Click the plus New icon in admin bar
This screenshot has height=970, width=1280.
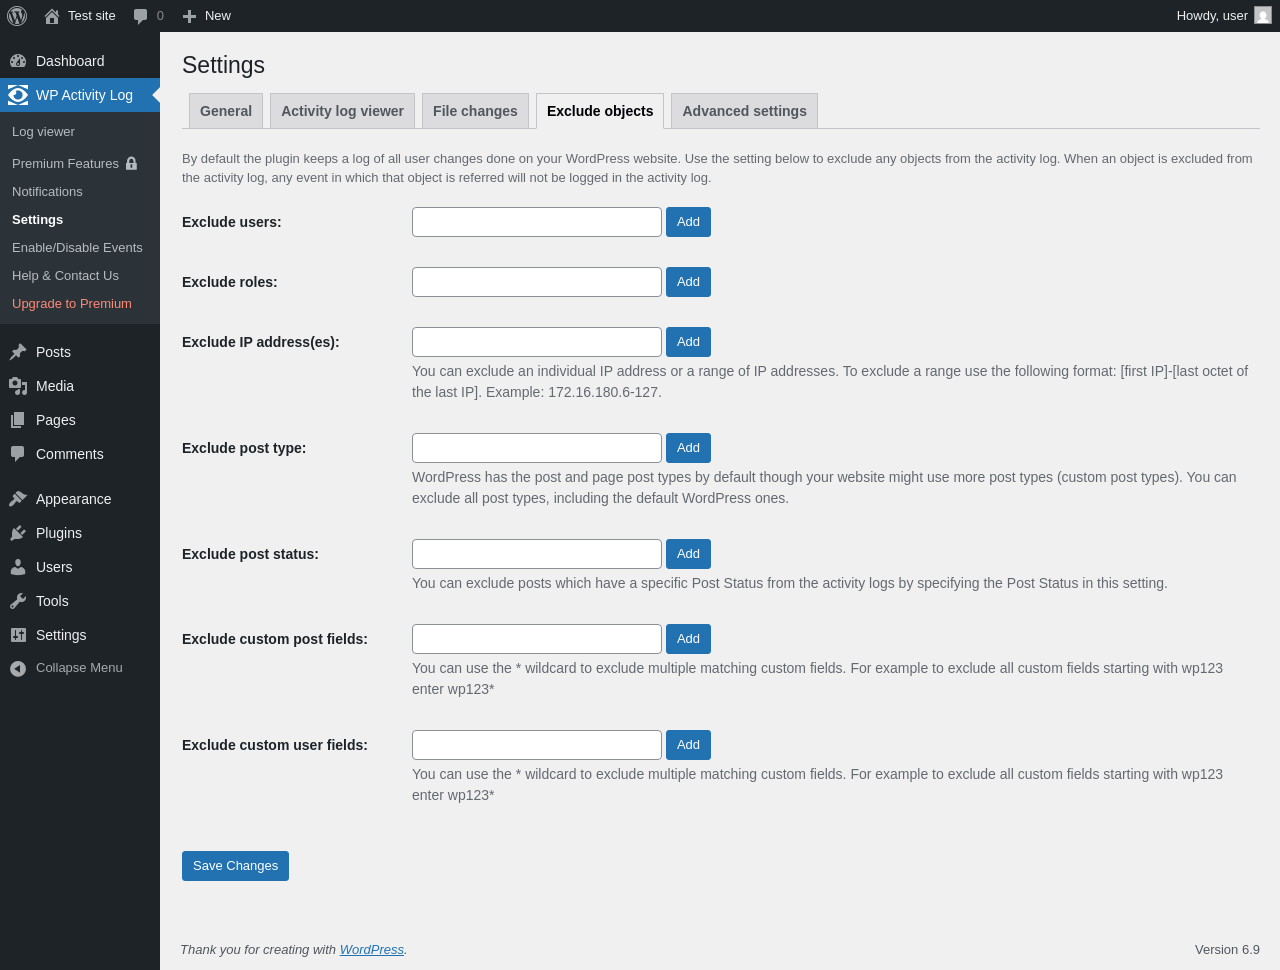[x=189, y=16]
